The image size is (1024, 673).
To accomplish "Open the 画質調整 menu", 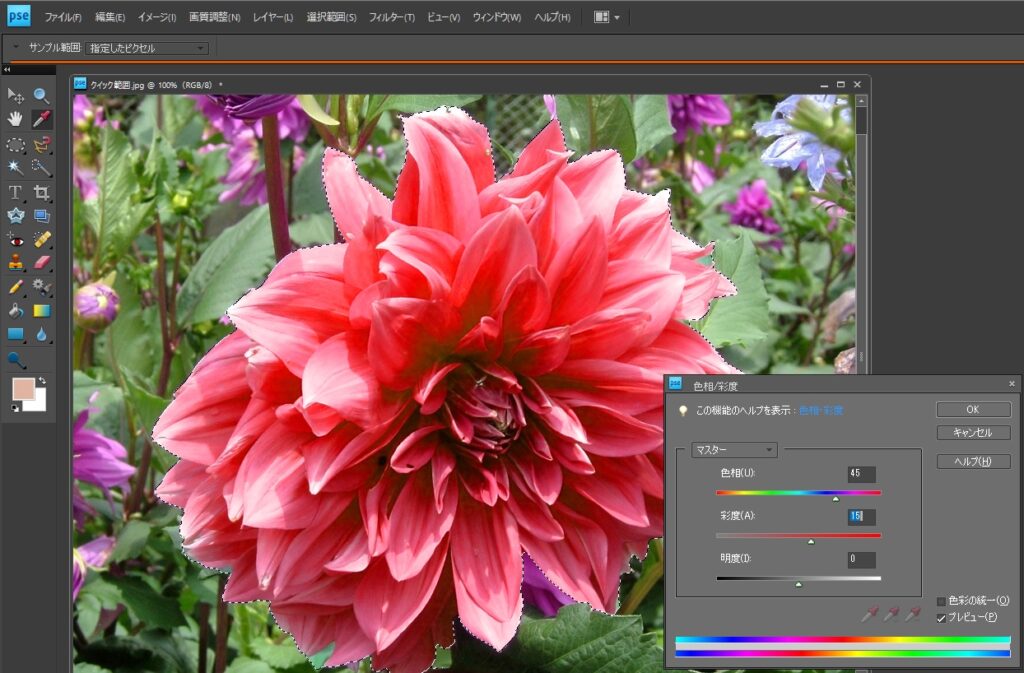I will tap(214, 17).
